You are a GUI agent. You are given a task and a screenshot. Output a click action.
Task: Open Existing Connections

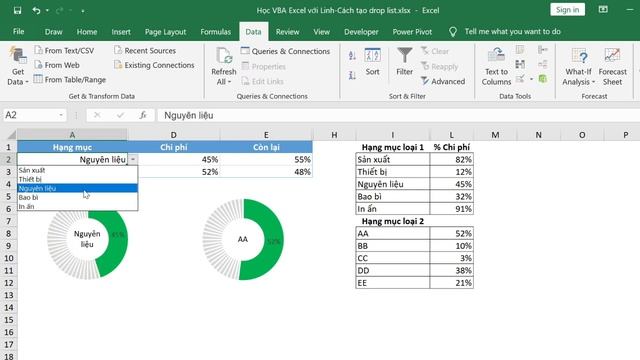pyautogui.click(x=154, y=65)
